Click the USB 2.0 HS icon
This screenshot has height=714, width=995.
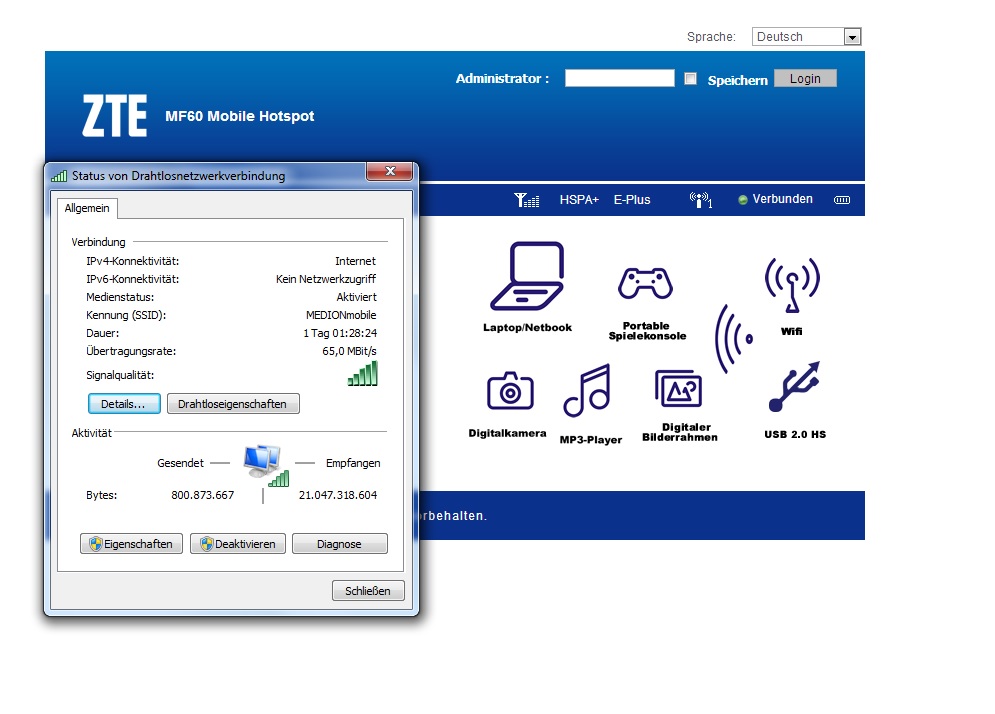(x=794, y=388)
